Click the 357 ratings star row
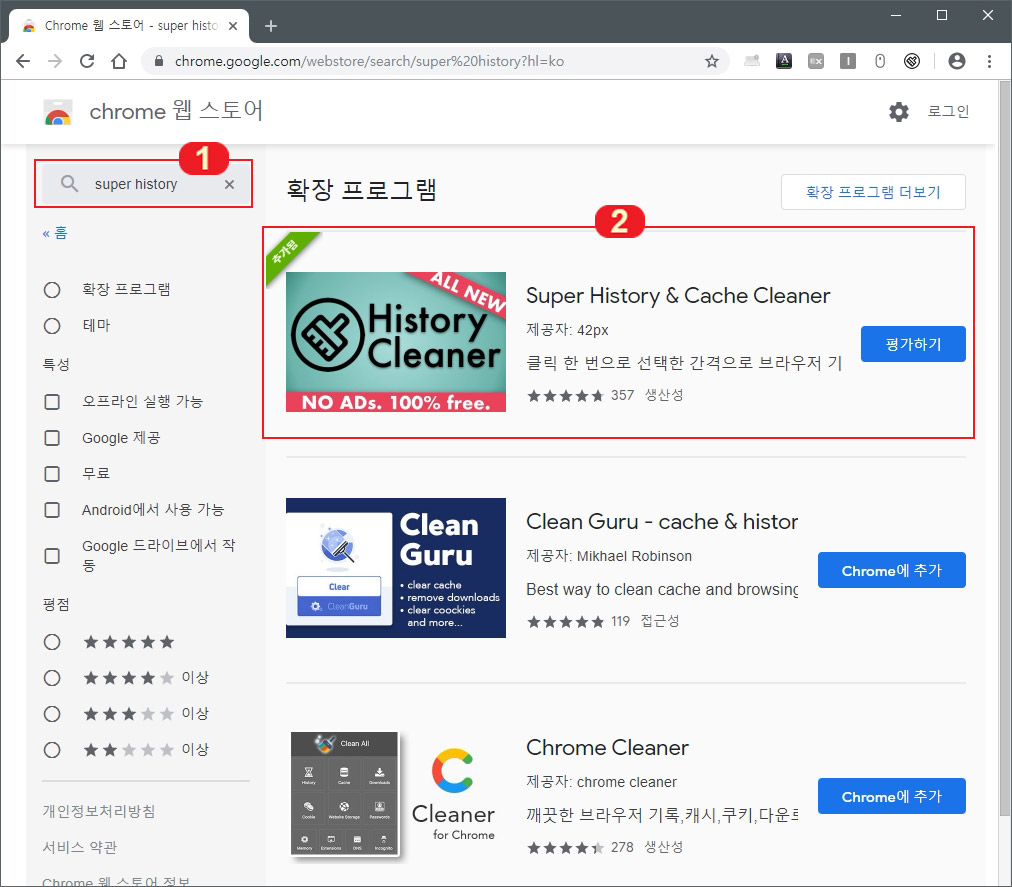The height and width of the screenshot is (887, 1012). pyautogui.click(x=565, y=396)
